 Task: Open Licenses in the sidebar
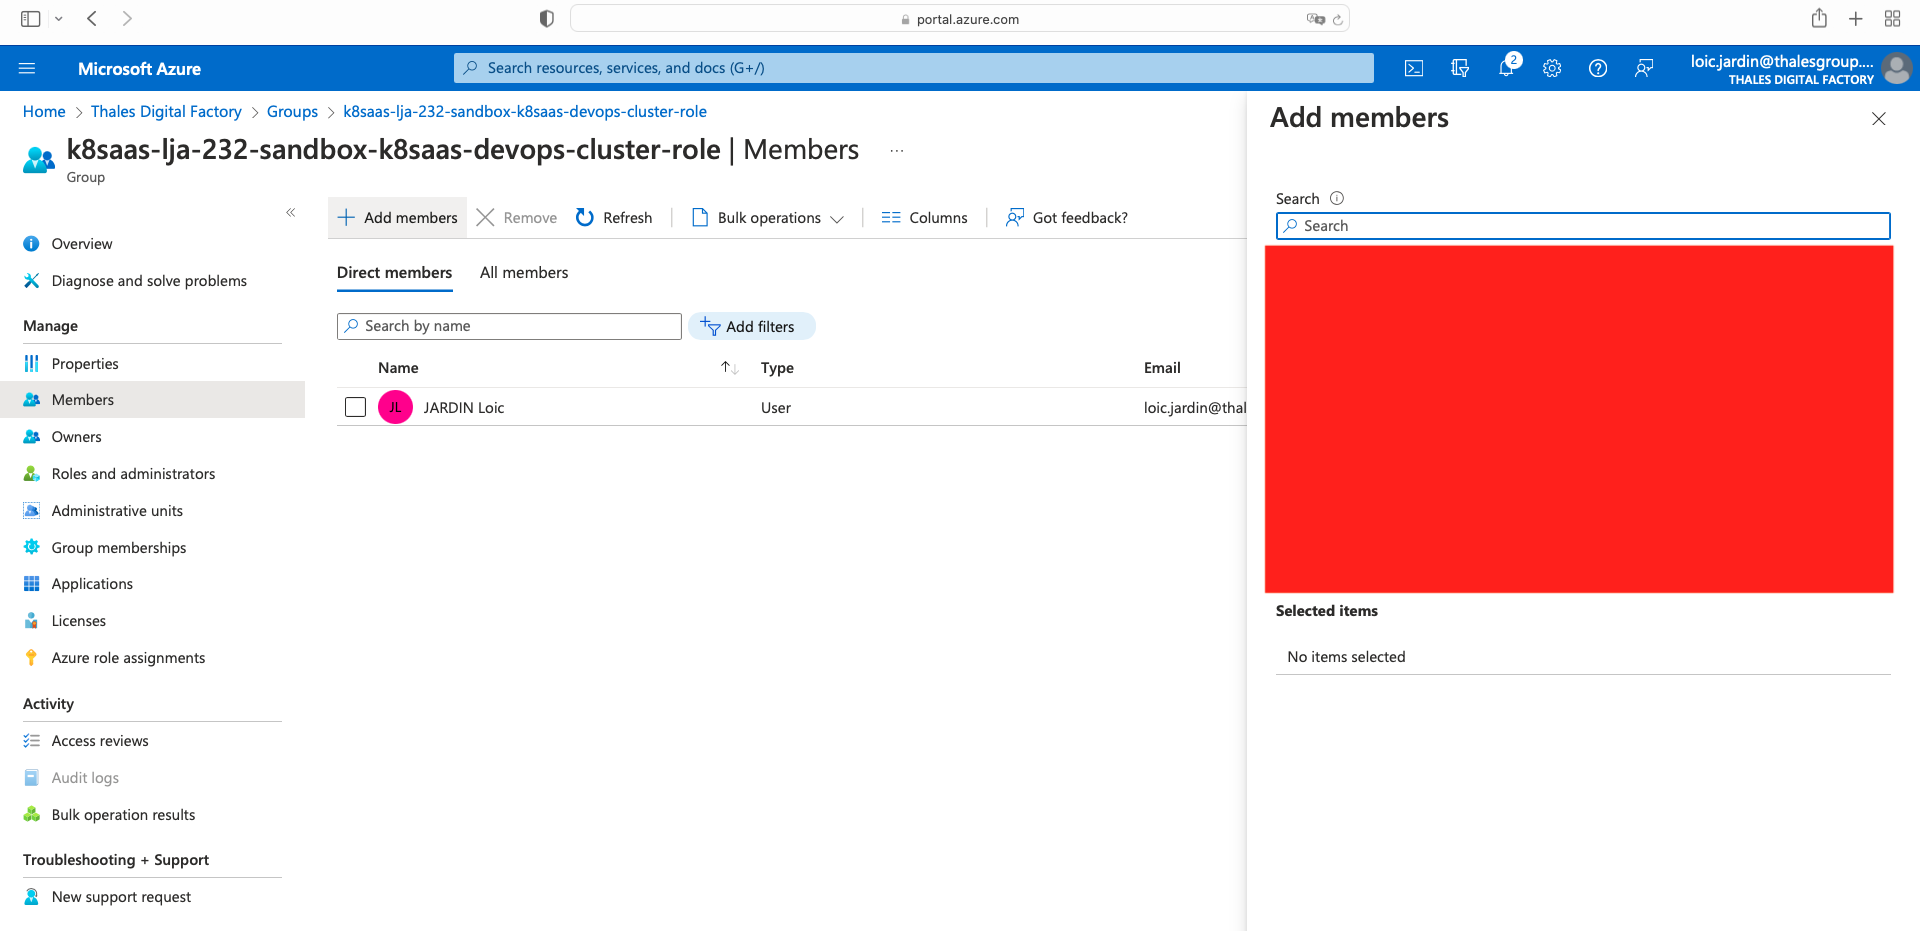pos(78,621)
